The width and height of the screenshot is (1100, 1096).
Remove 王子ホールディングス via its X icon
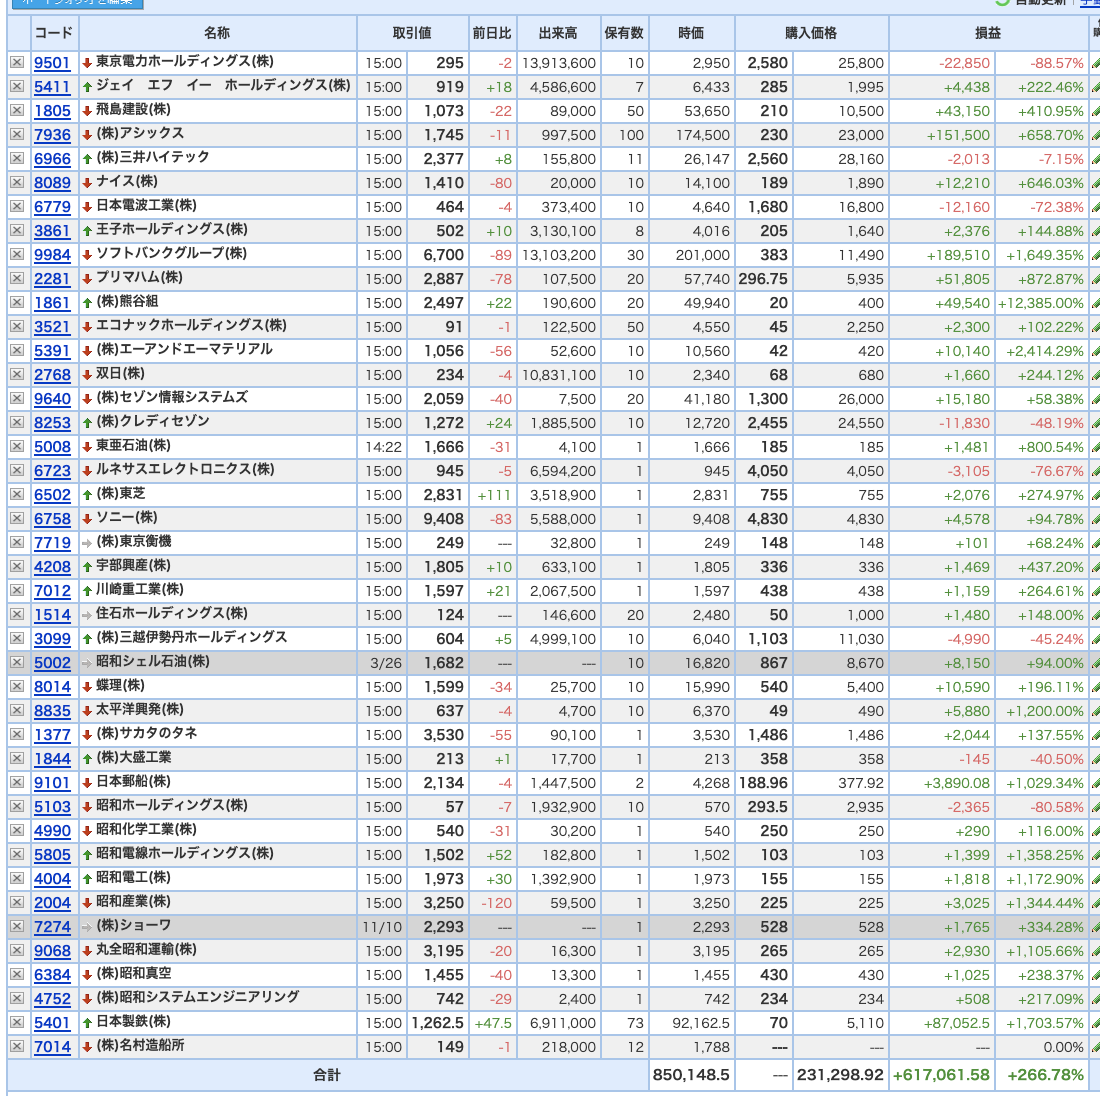pyautogui.click(x=17, y=230)
